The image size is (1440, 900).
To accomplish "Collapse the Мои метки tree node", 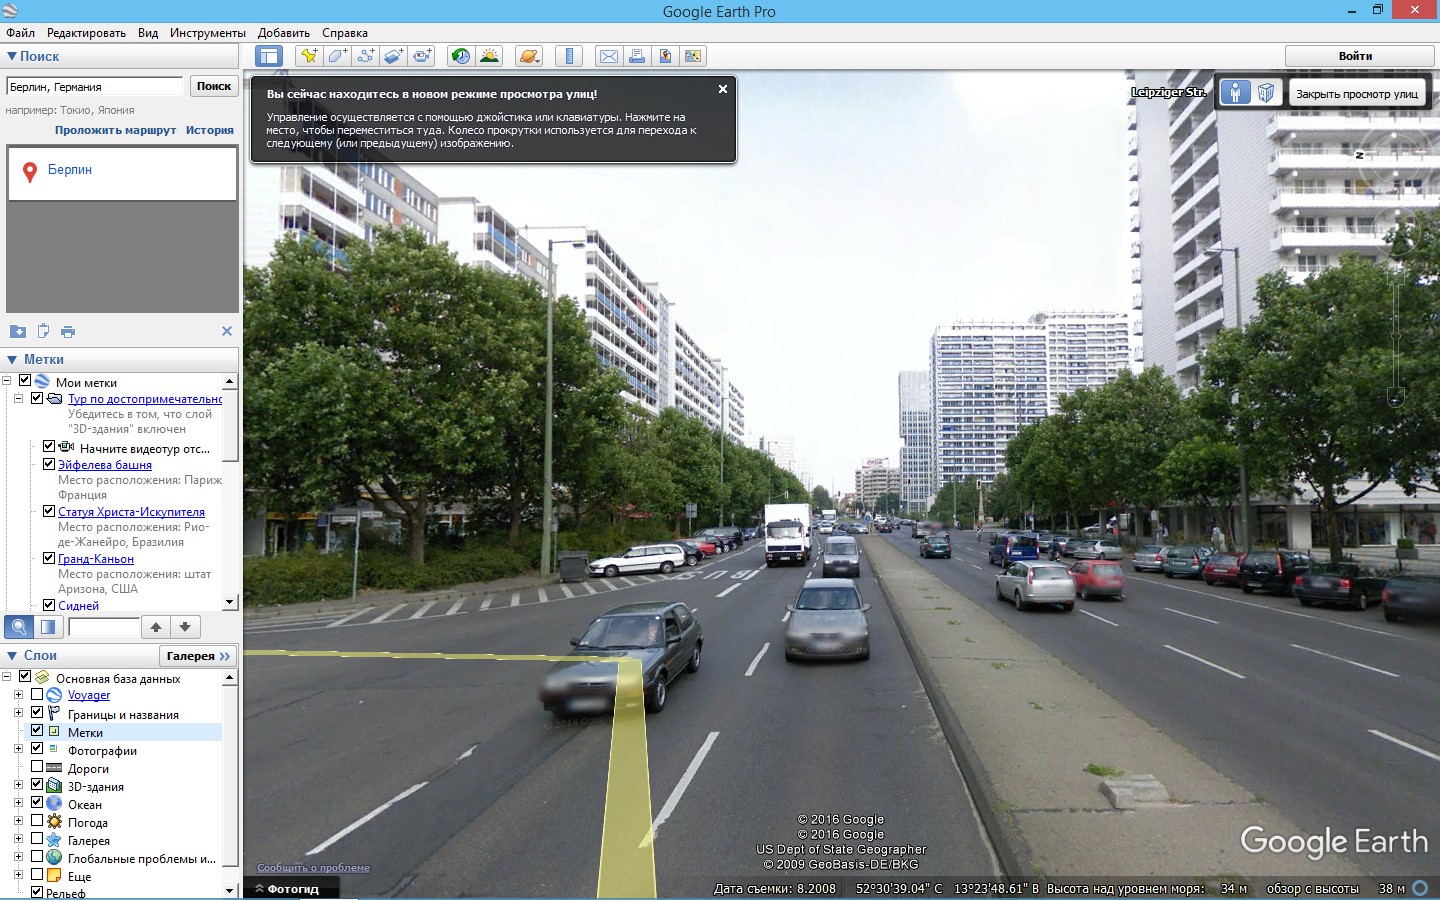I will pyautogui.click(x=7, y=381).
